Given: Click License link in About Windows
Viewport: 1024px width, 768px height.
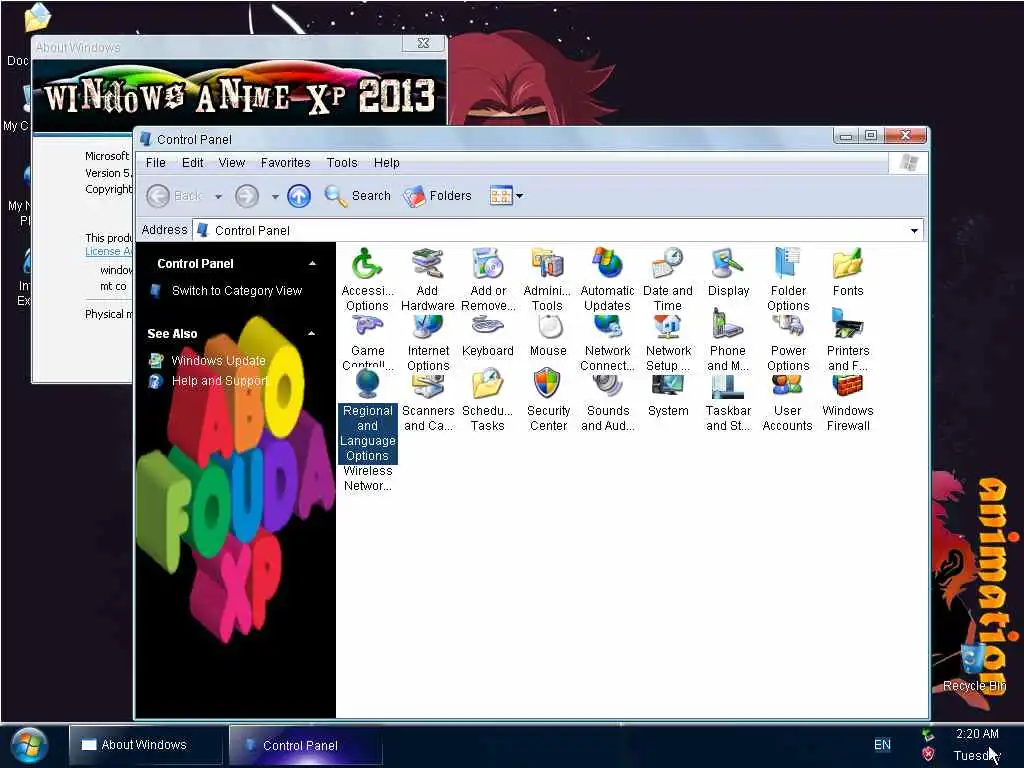Looking at the screenshot, I should [x=108, y=251].
